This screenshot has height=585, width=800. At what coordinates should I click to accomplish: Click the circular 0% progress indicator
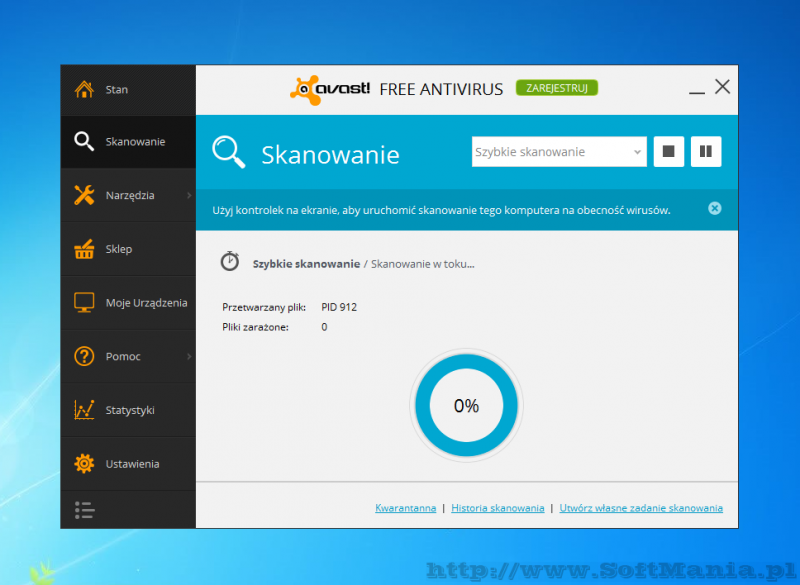(x=466, y=406)
